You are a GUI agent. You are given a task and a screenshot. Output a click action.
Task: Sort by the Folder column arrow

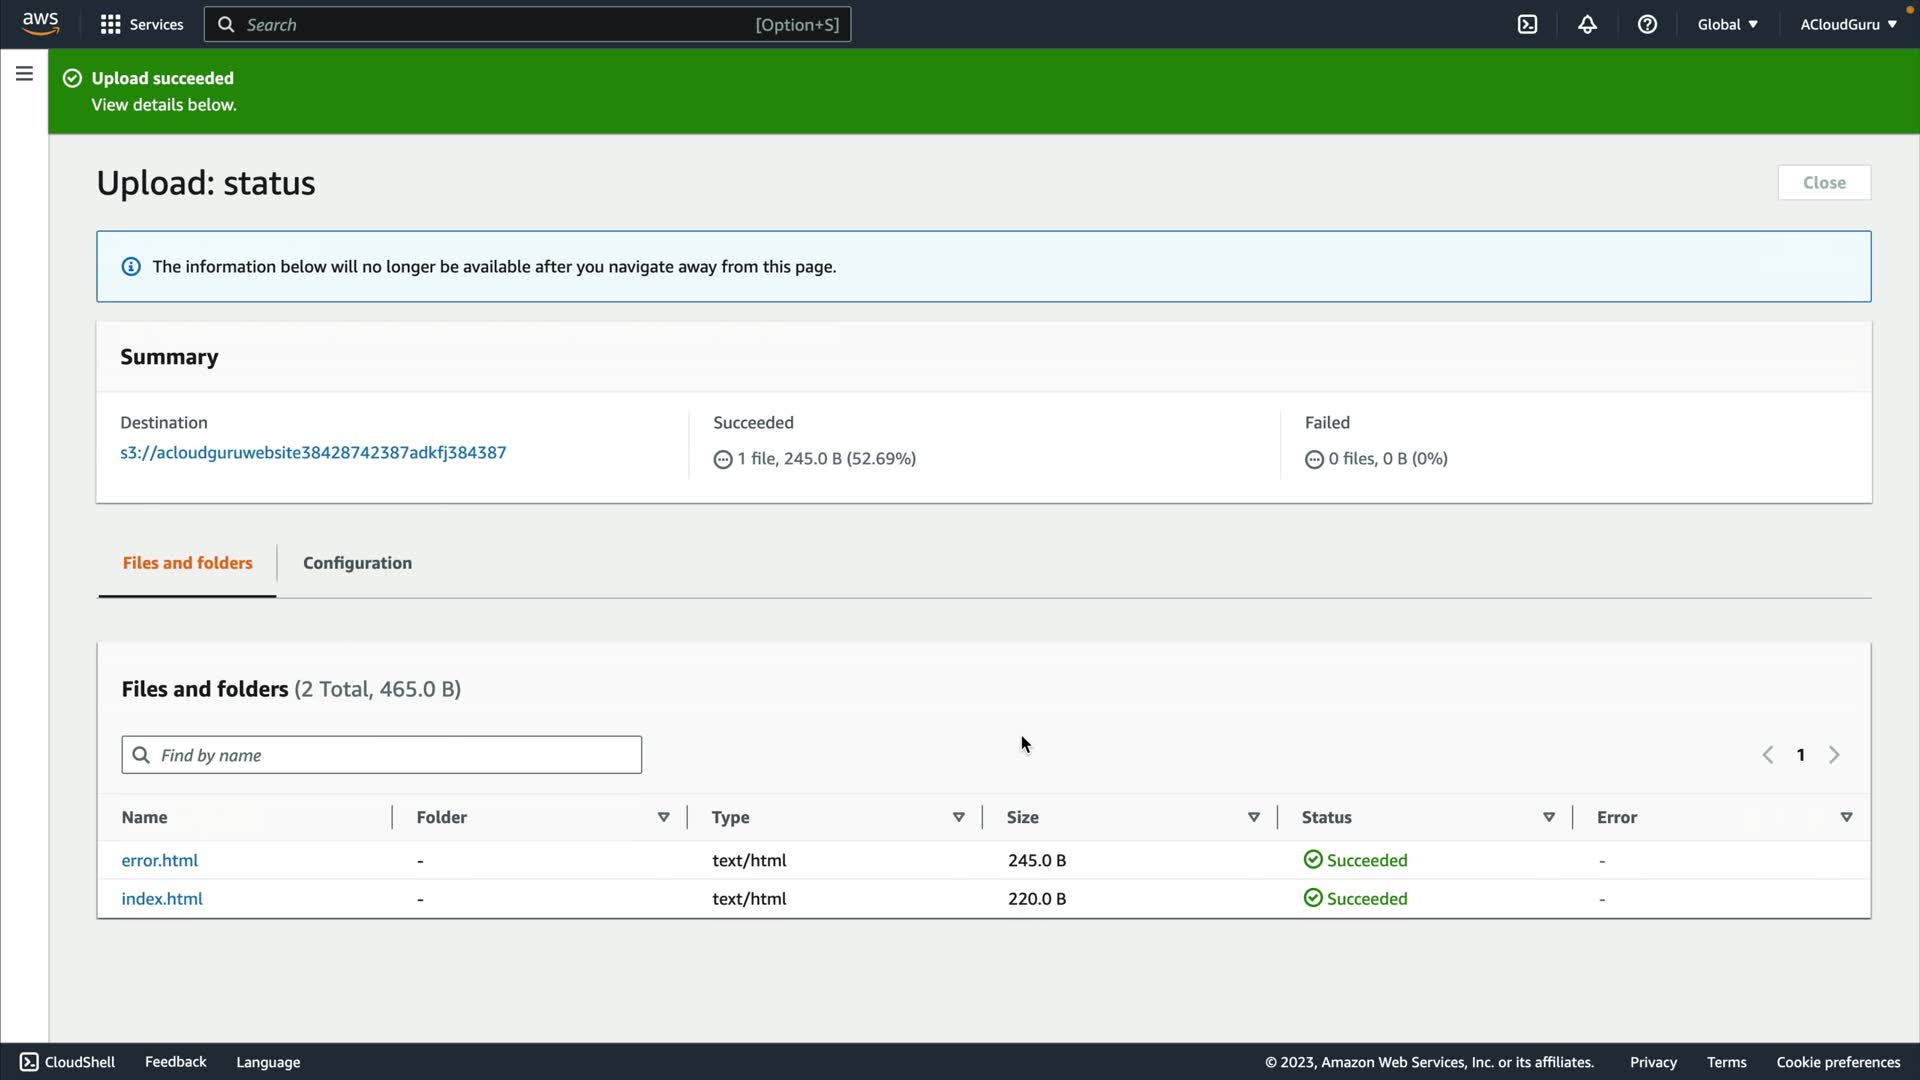663,817
